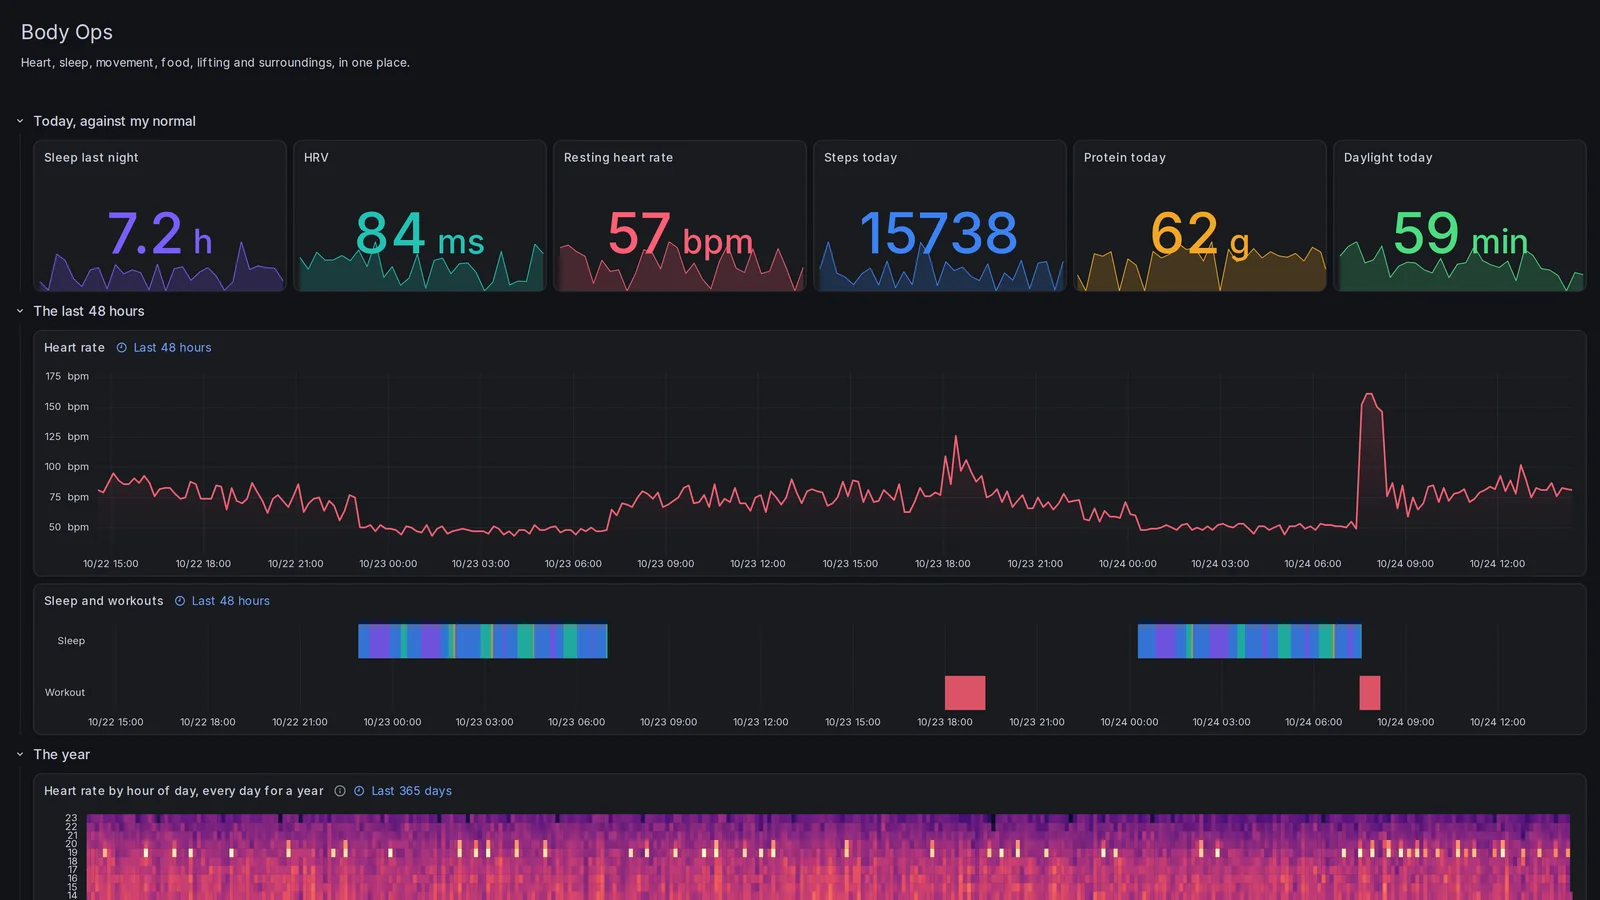The height and width of the screenshot is (900, 1600).
Task: Click the clock icon beside Heart rate title
Action: click(x=122, y=348)
